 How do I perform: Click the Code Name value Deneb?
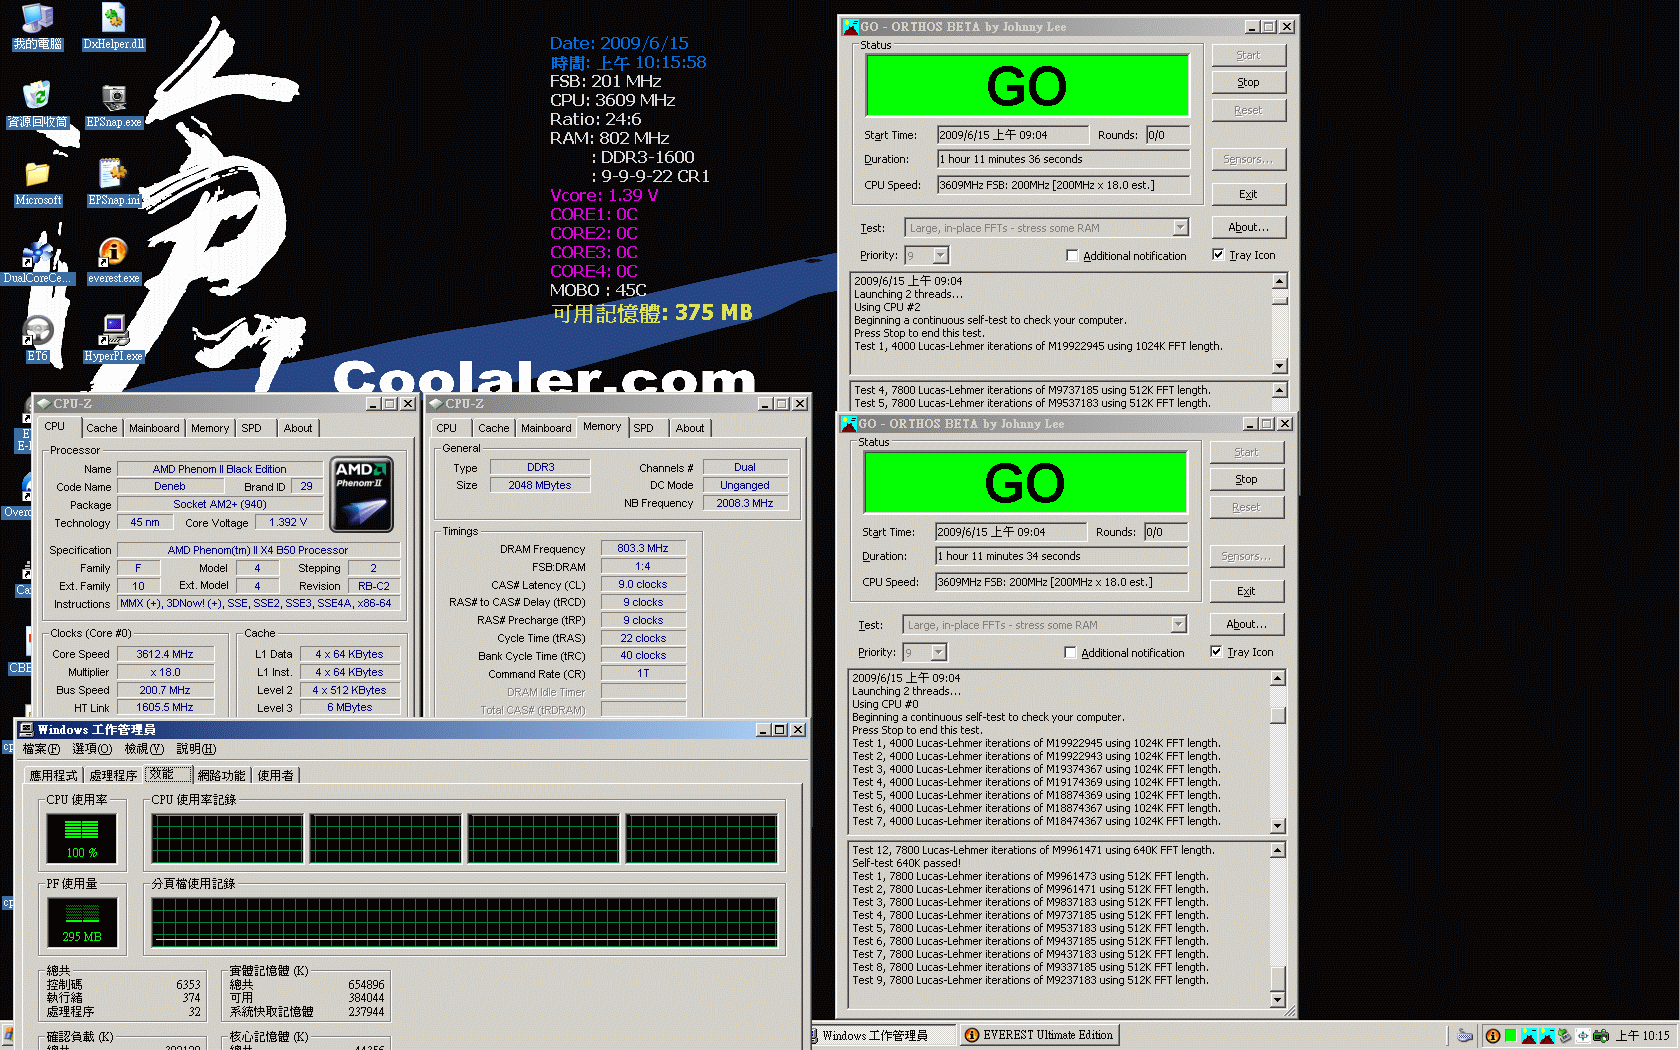[x=169, y=487]
